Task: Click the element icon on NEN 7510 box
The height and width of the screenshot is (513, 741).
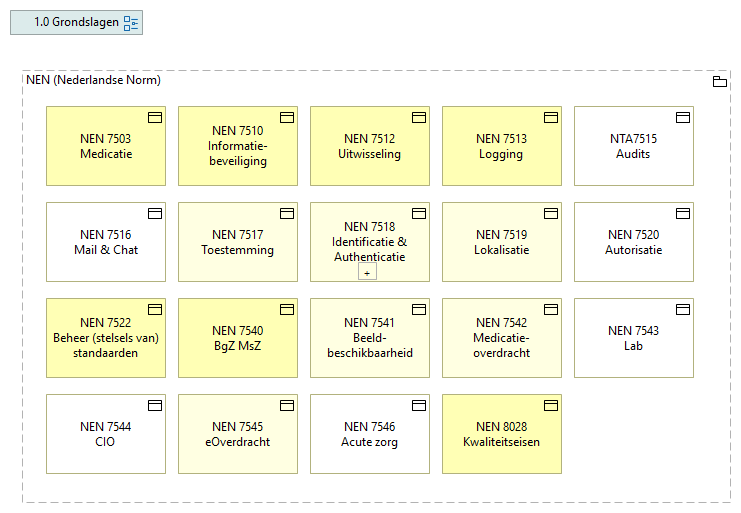Action: pos(287,117)
